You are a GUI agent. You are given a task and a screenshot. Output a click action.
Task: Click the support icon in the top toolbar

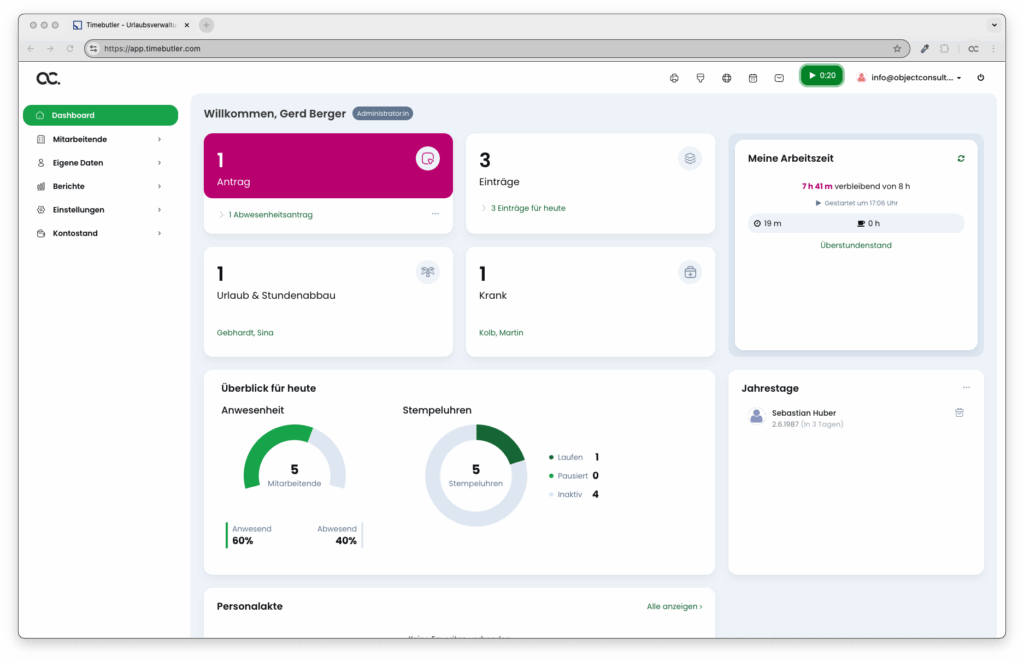674,78
